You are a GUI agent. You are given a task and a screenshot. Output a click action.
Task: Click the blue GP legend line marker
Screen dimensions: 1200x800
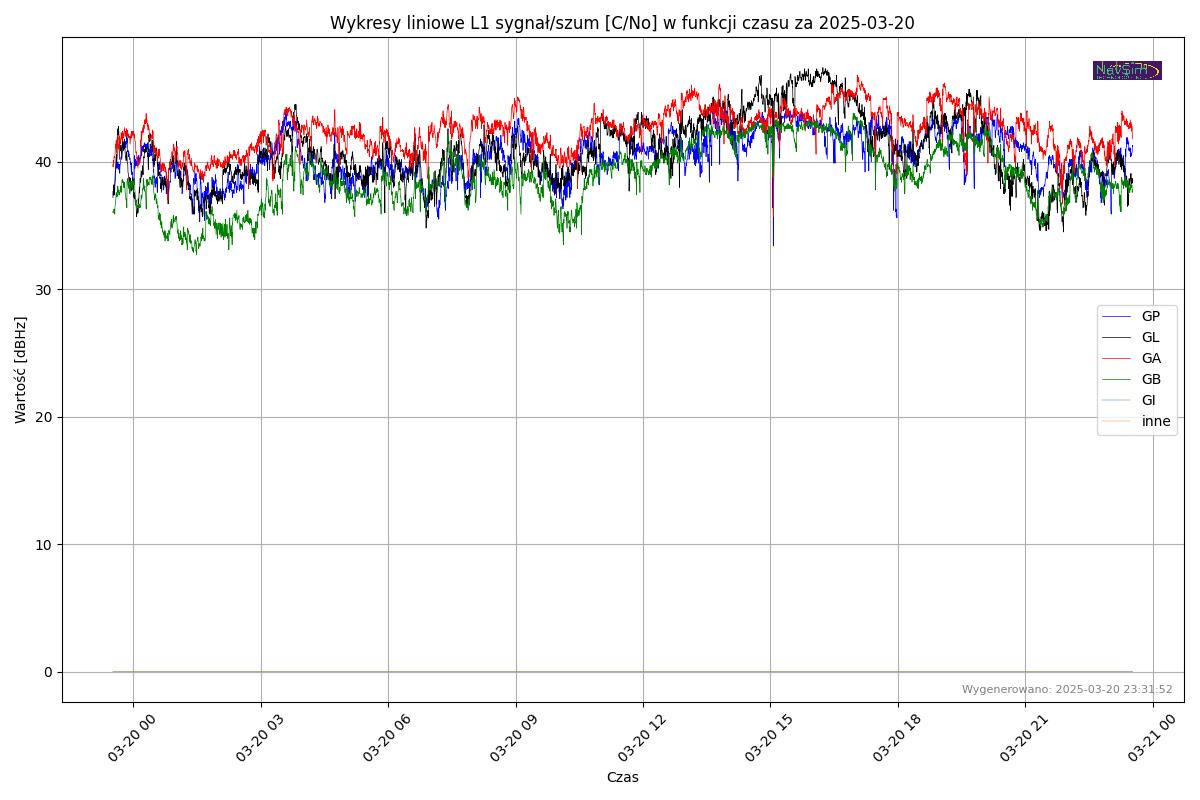coord(1116,316)
